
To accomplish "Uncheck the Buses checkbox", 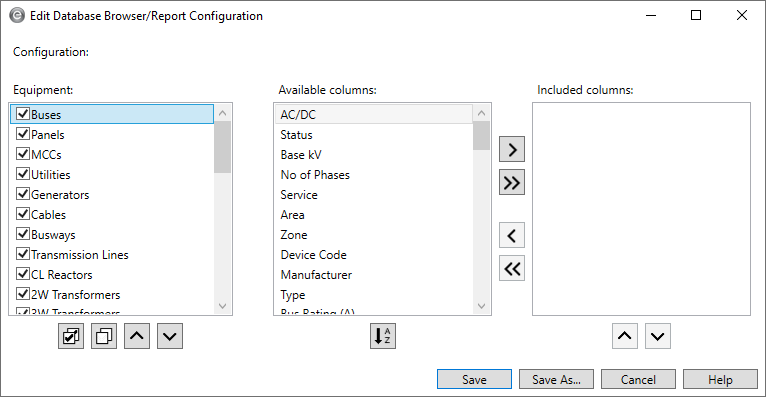I will tap(23, 114).
